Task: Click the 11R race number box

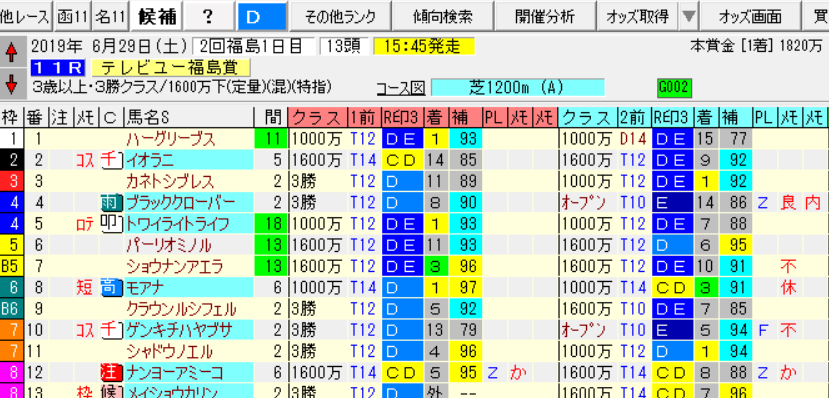Action: point(58,68)
